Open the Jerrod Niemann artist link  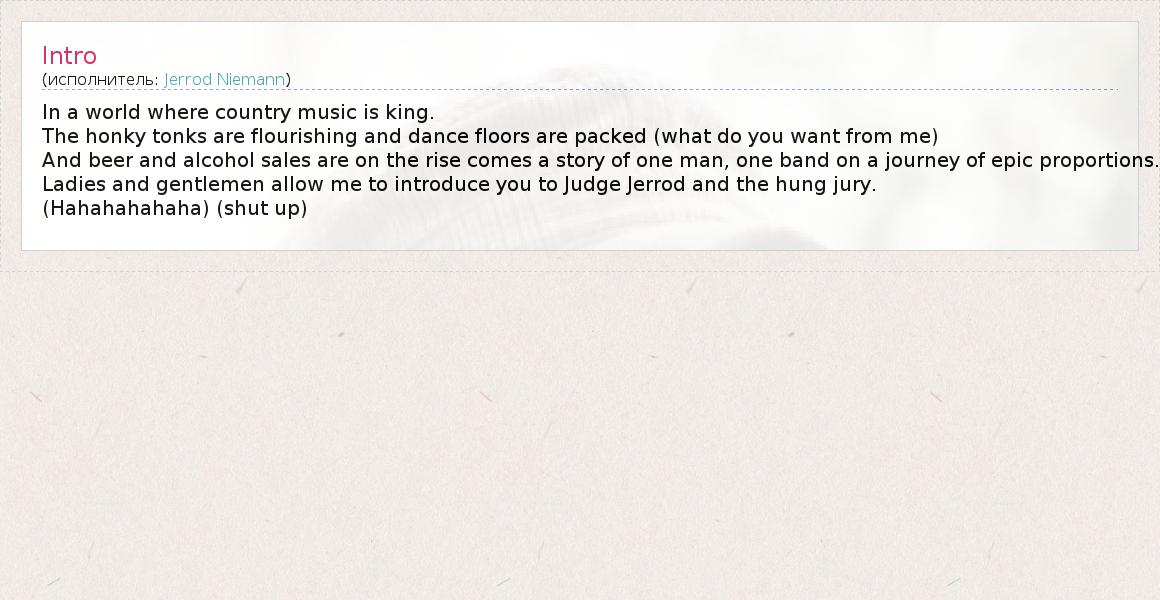pos(226,79)
